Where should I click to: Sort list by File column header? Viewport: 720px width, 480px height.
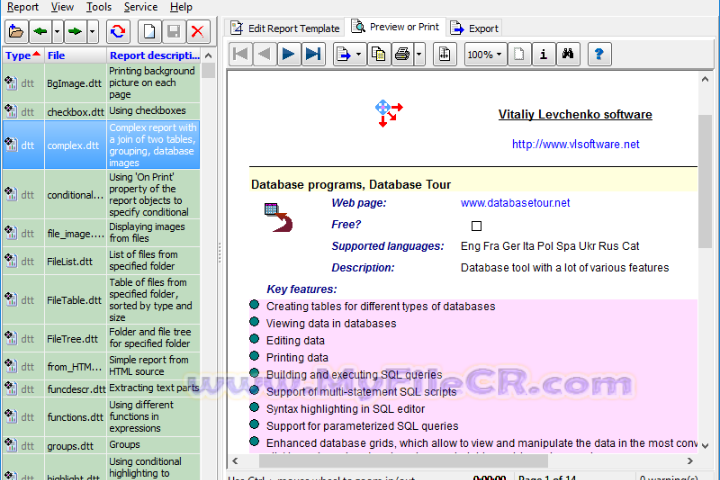[x=75, y=55]
